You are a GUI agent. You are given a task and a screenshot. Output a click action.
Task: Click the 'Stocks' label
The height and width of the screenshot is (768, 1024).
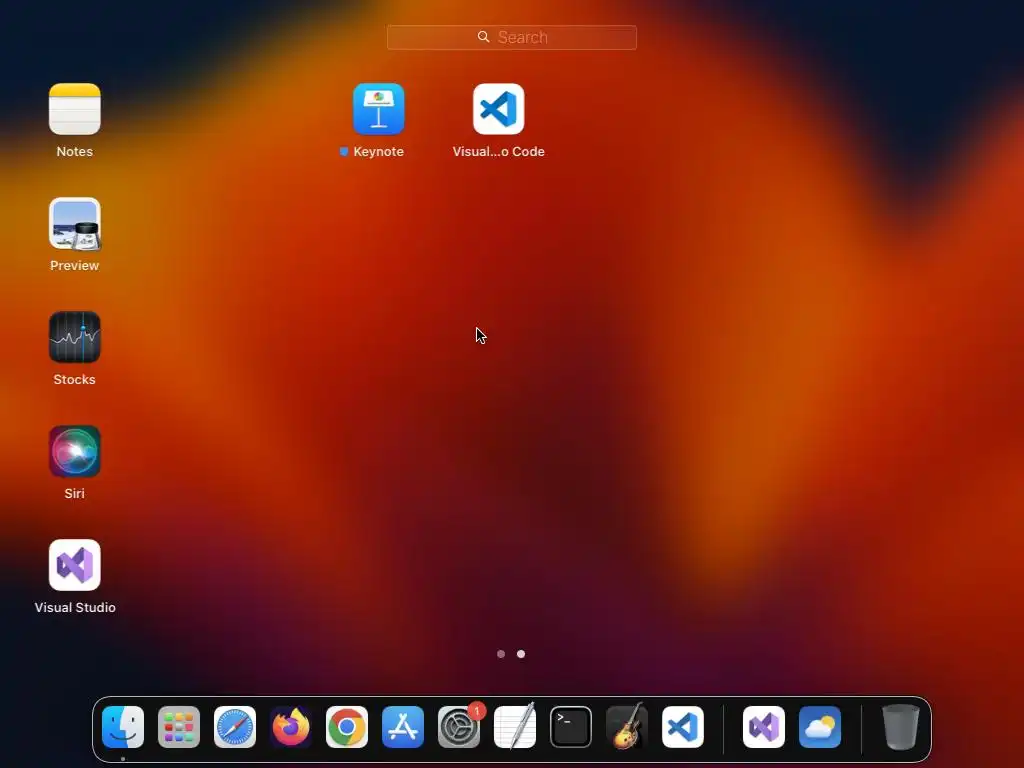pos(74,379)
